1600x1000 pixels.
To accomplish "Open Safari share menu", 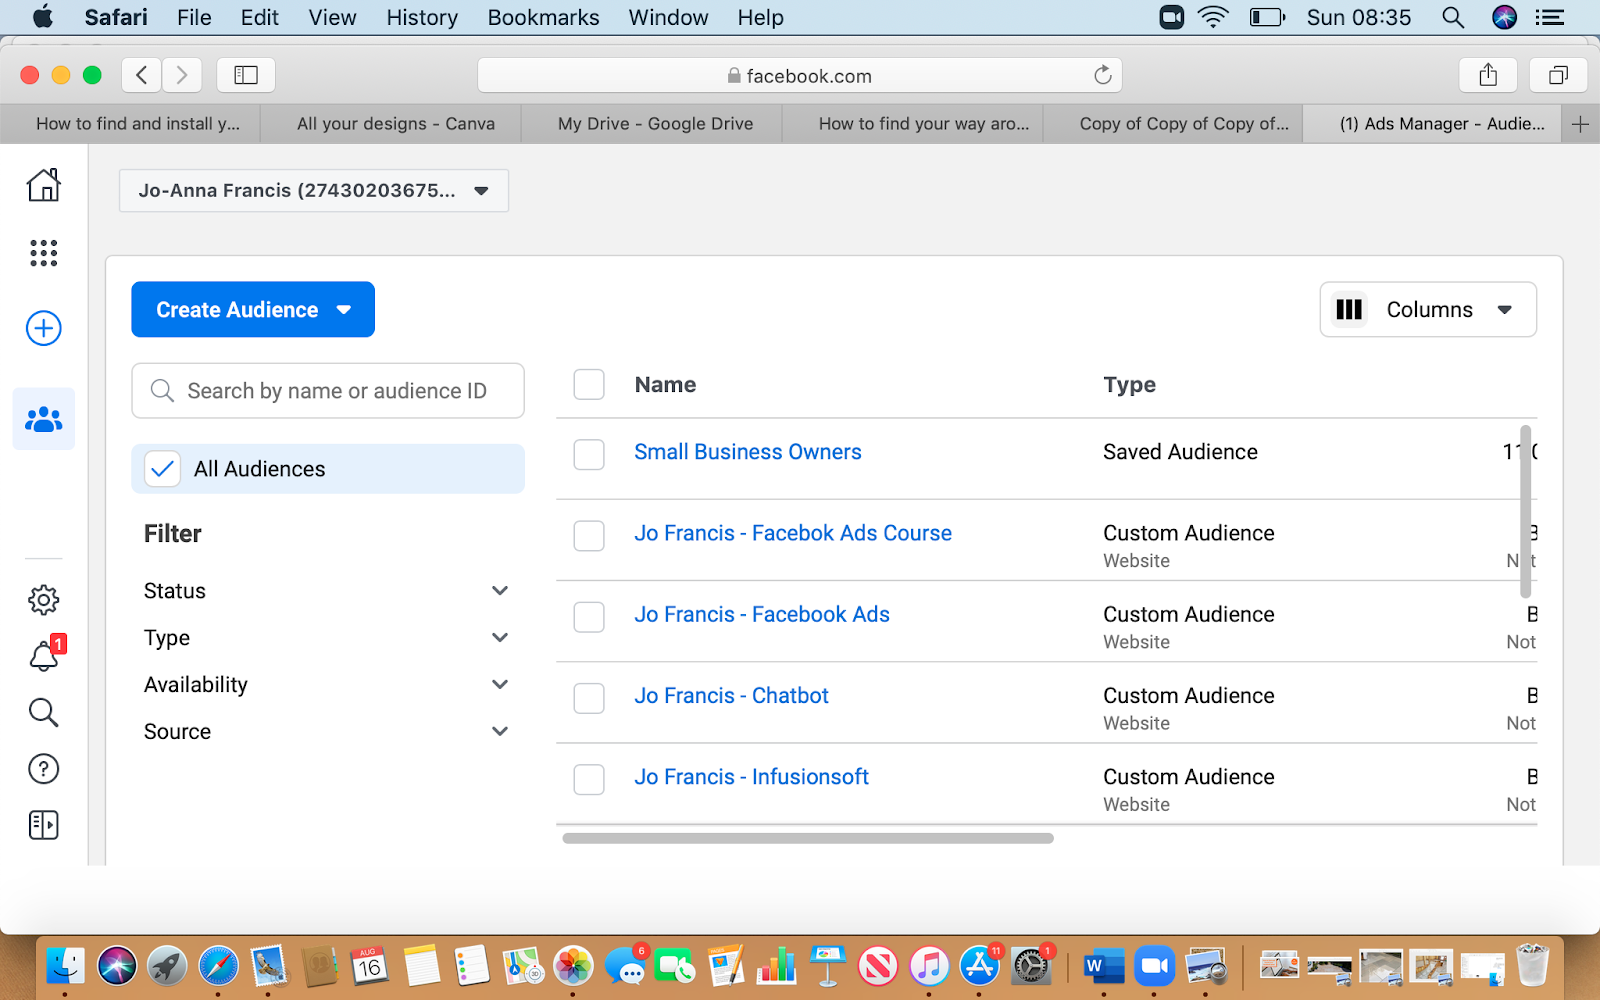I will point(1488,75).
